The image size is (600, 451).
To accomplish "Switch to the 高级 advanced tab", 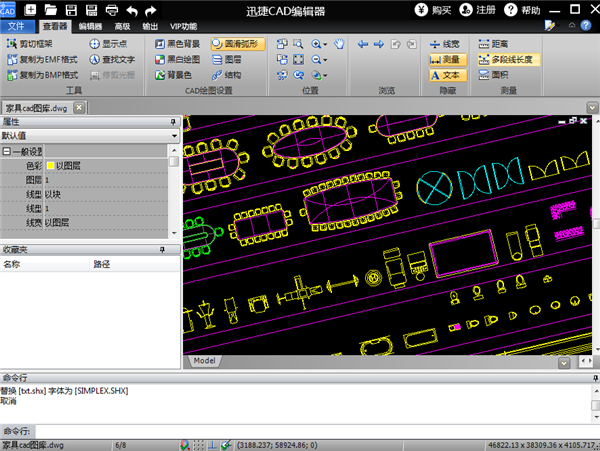I will 122,26.
